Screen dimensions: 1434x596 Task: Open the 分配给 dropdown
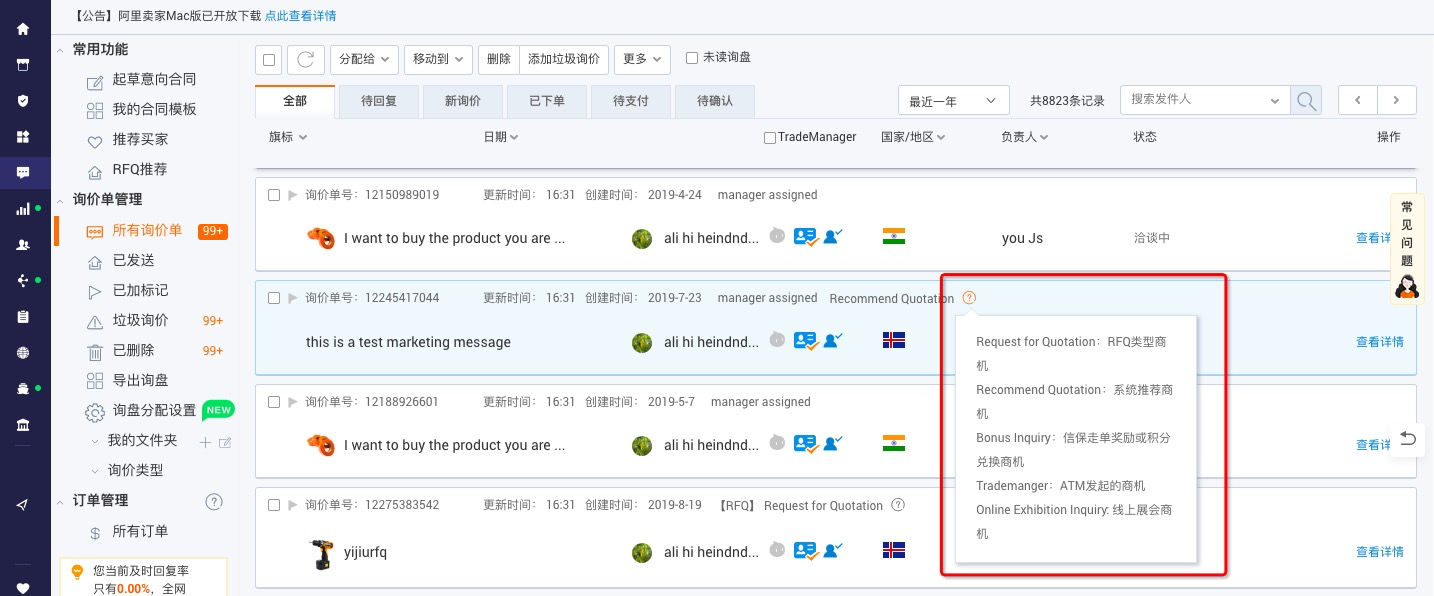(x=365, y=60)
